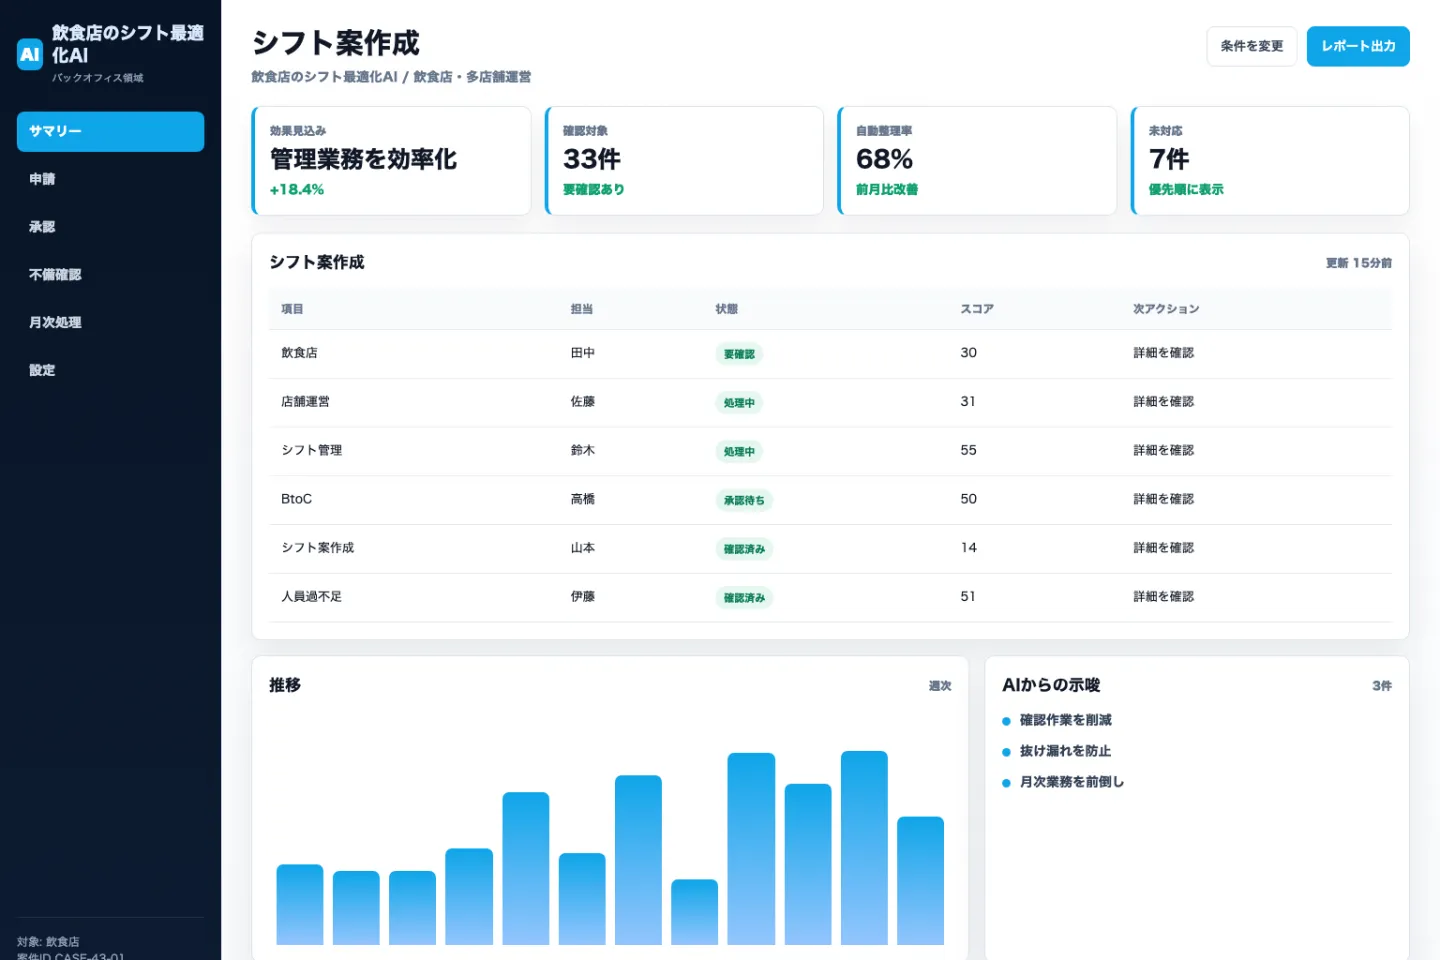
Task: Open 不備確認 in the sidebar
Action: click(x=110, y=274)
